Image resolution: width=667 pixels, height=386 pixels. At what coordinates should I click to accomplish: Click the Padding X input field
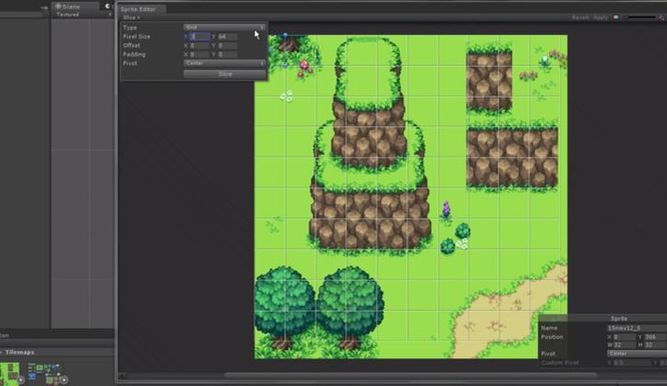(200, 54)
